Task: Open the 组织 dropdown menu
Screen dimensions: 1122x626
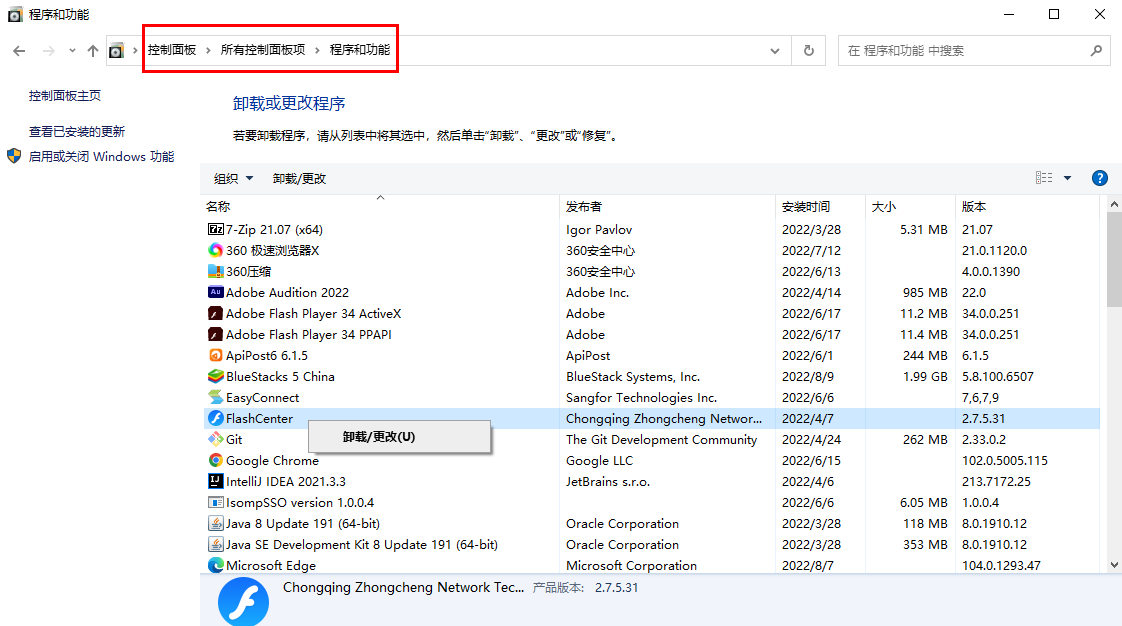Action: (x=233, y=179)
